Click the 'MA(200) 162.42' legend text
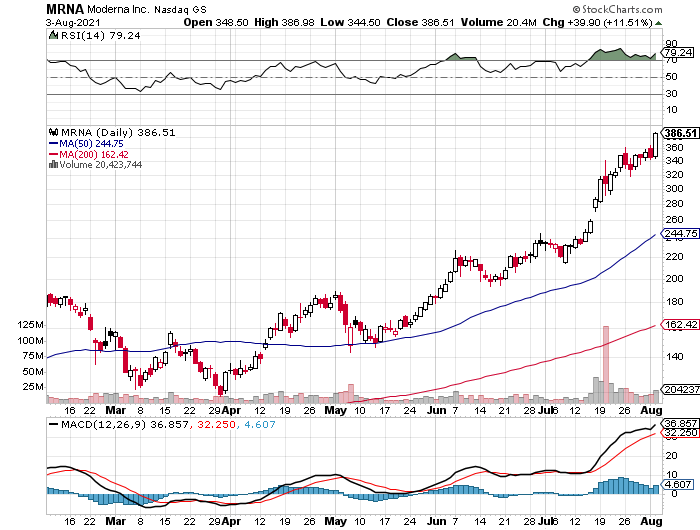The image size is (700, 530). tap(94, 154)
